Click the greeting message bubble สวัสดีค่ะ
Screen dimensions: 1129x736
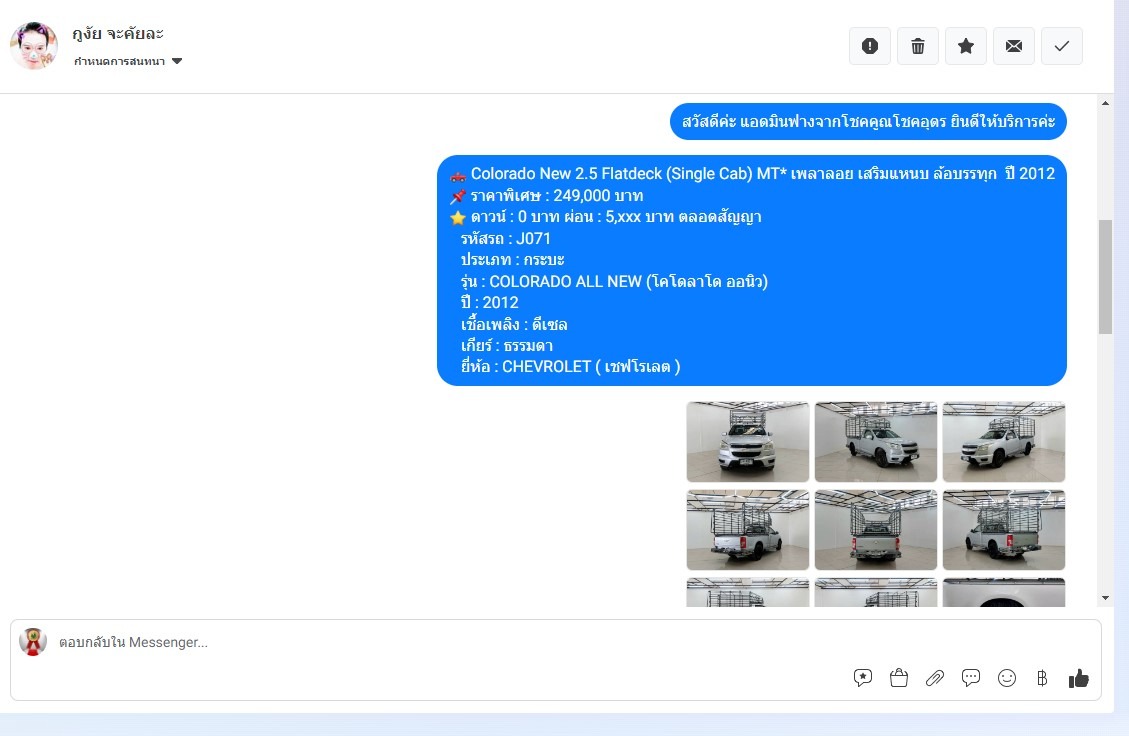coord(868,122)
